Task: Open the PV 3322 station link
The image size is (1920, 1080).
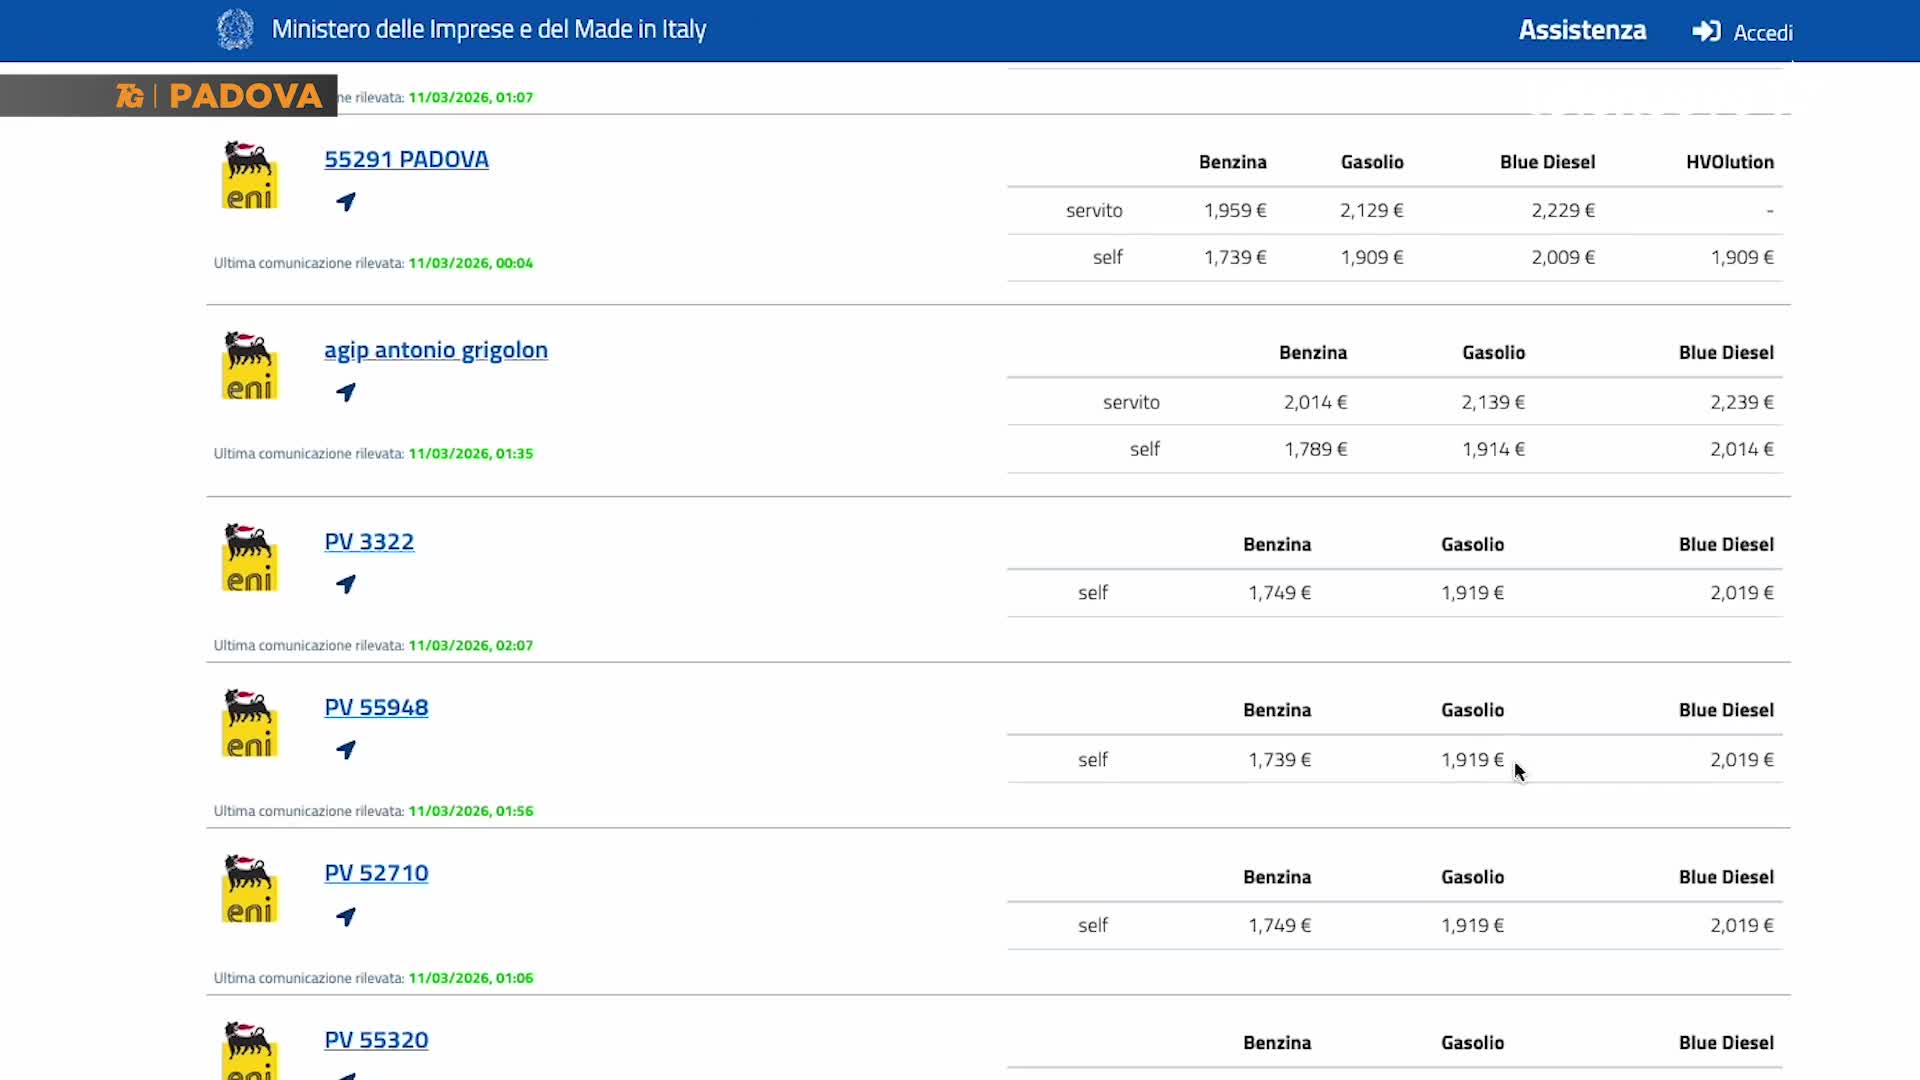Action: (369, 542)
